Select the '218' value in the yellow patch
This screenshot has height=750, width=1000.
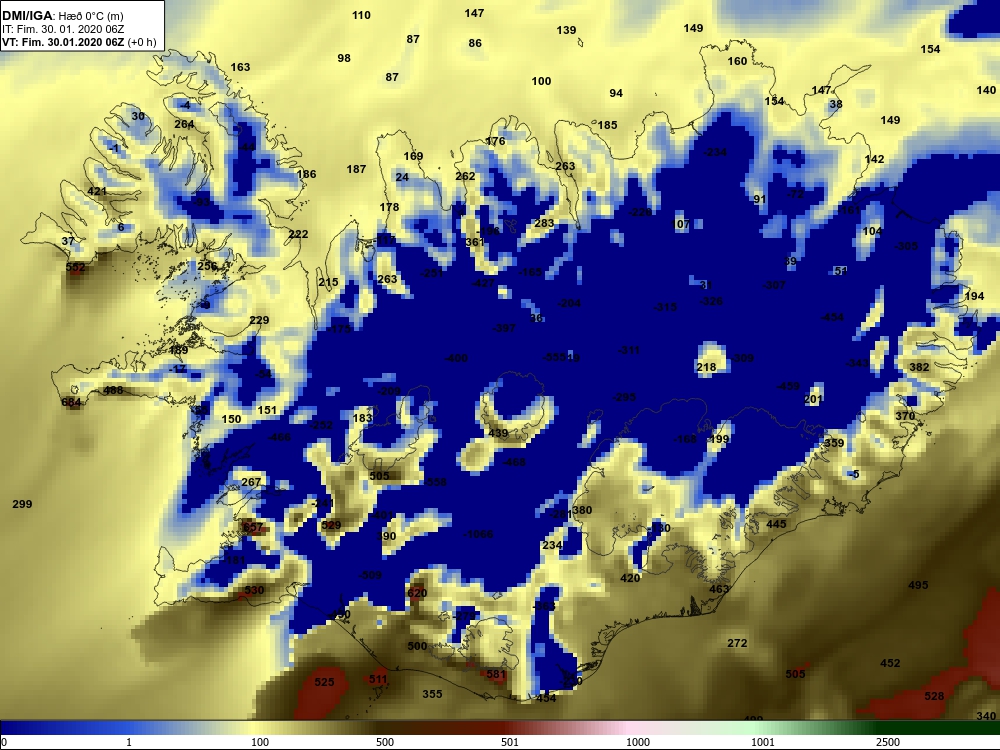[706, 367]
